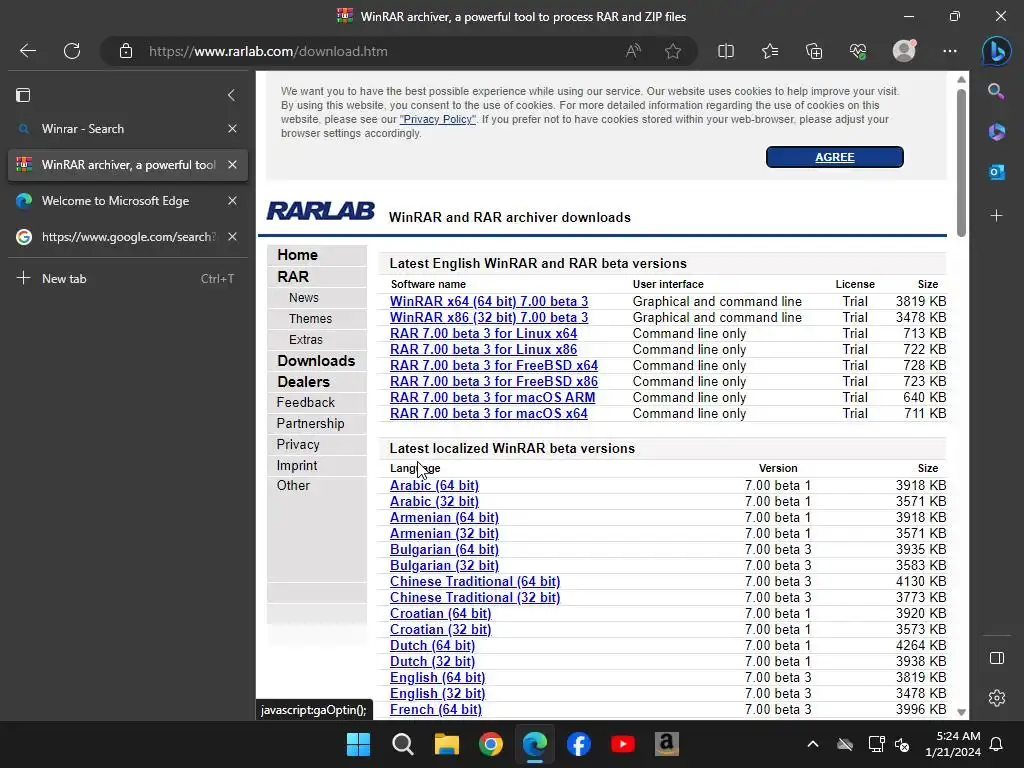Download WinRAR x86 (32 bit) 7.00 beta 3

[488, 317]
